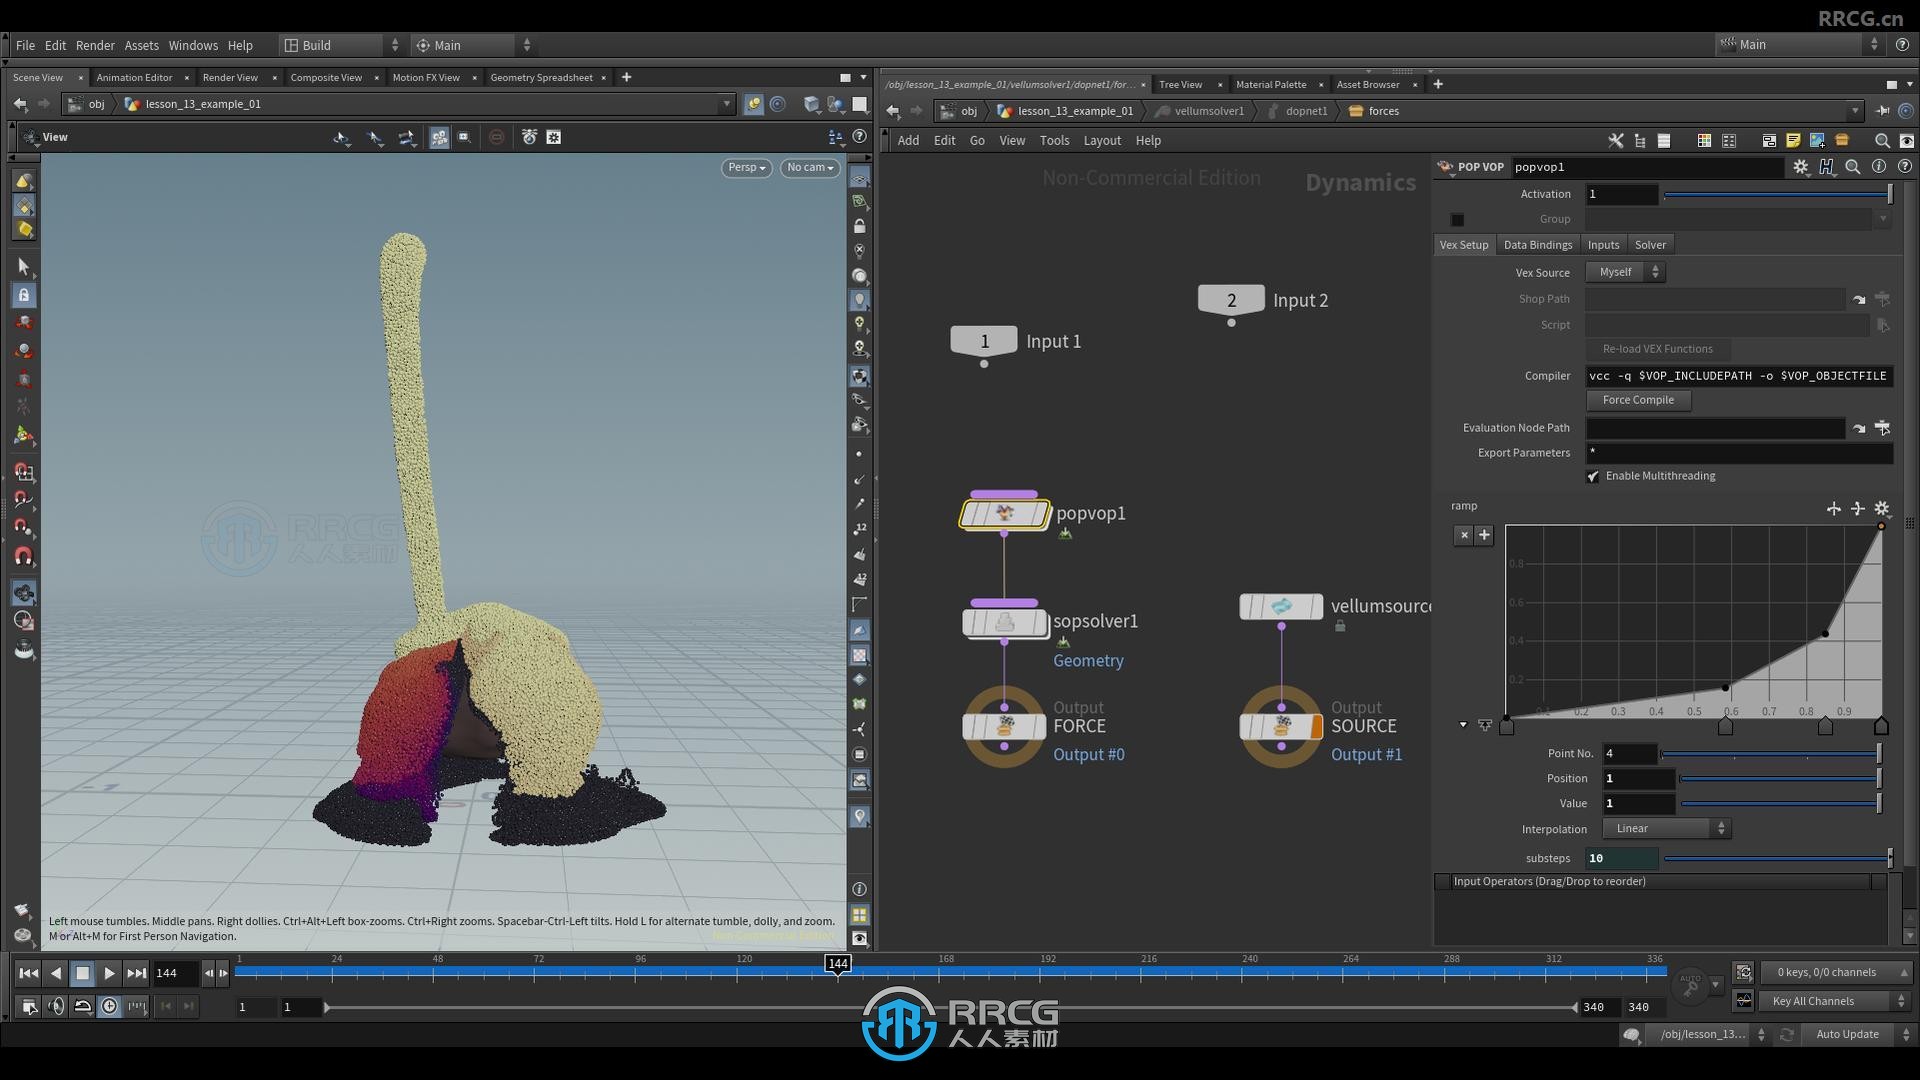Select the vellumsource node

click(x=1281, y=606)
